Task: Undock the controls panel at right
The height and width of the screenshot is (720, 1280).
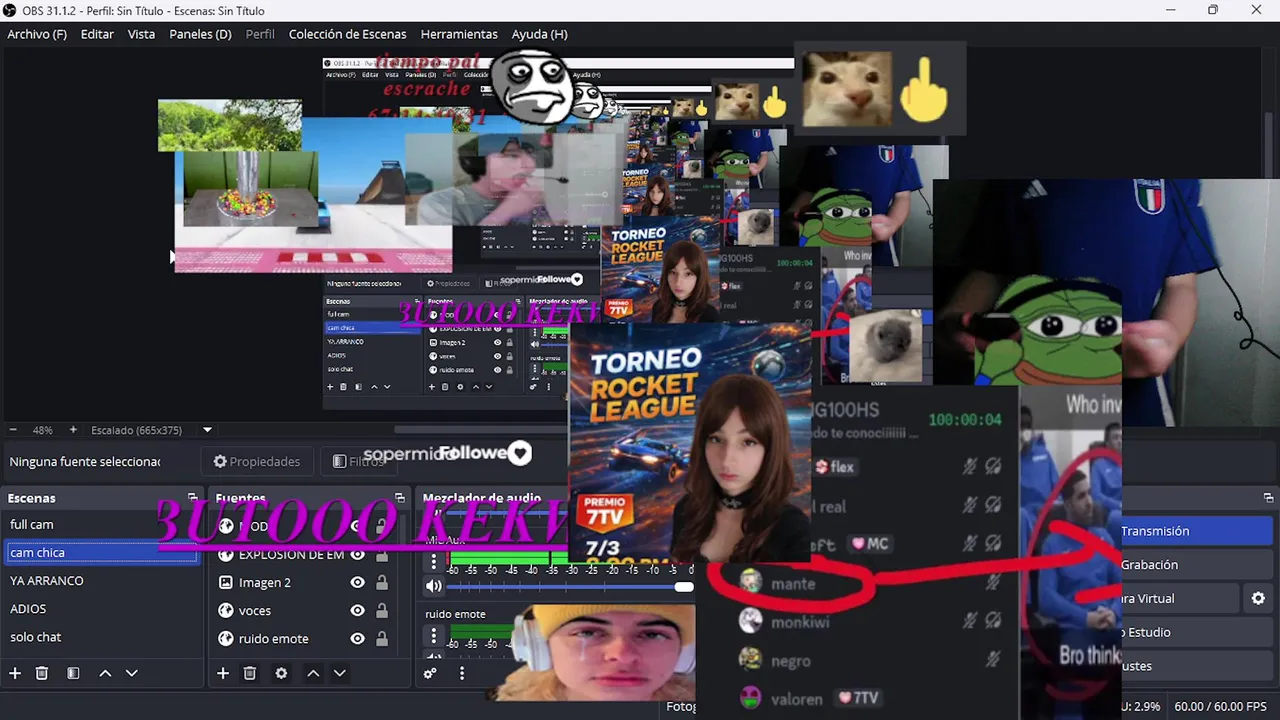Action: point(1268,497)
